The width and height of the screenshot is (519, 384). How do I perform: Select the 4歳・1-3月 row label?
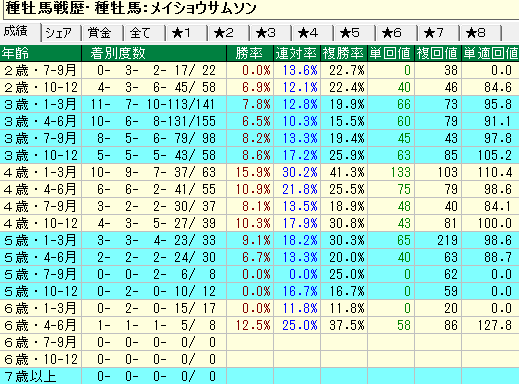(41, 172)
